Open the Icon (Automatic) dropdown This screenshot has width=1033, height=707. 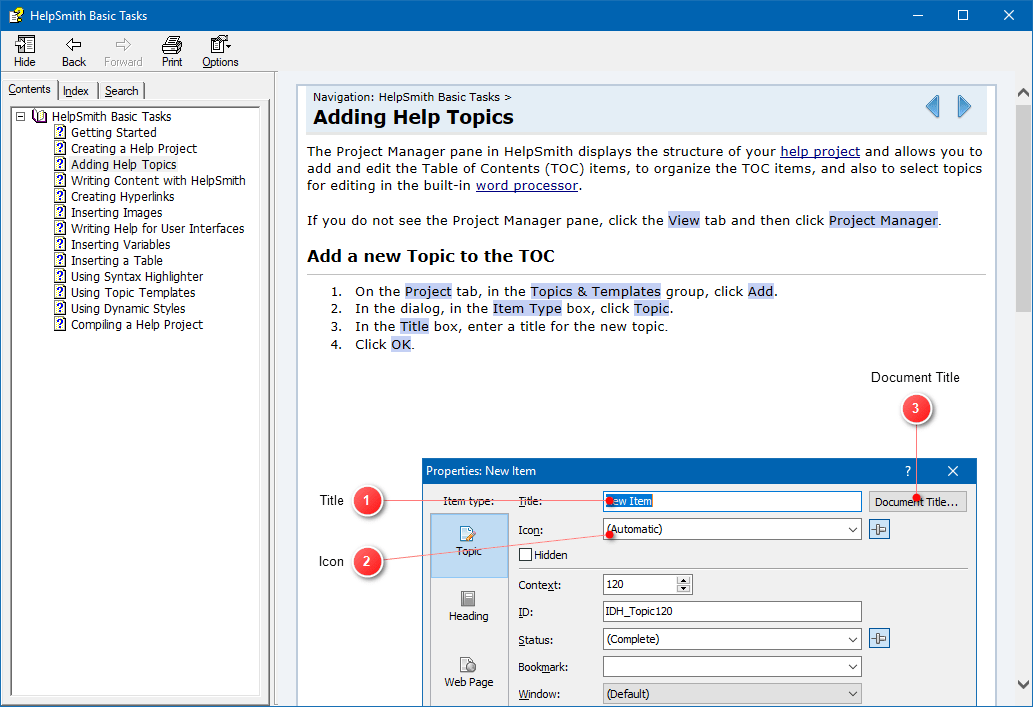point(852,529)
